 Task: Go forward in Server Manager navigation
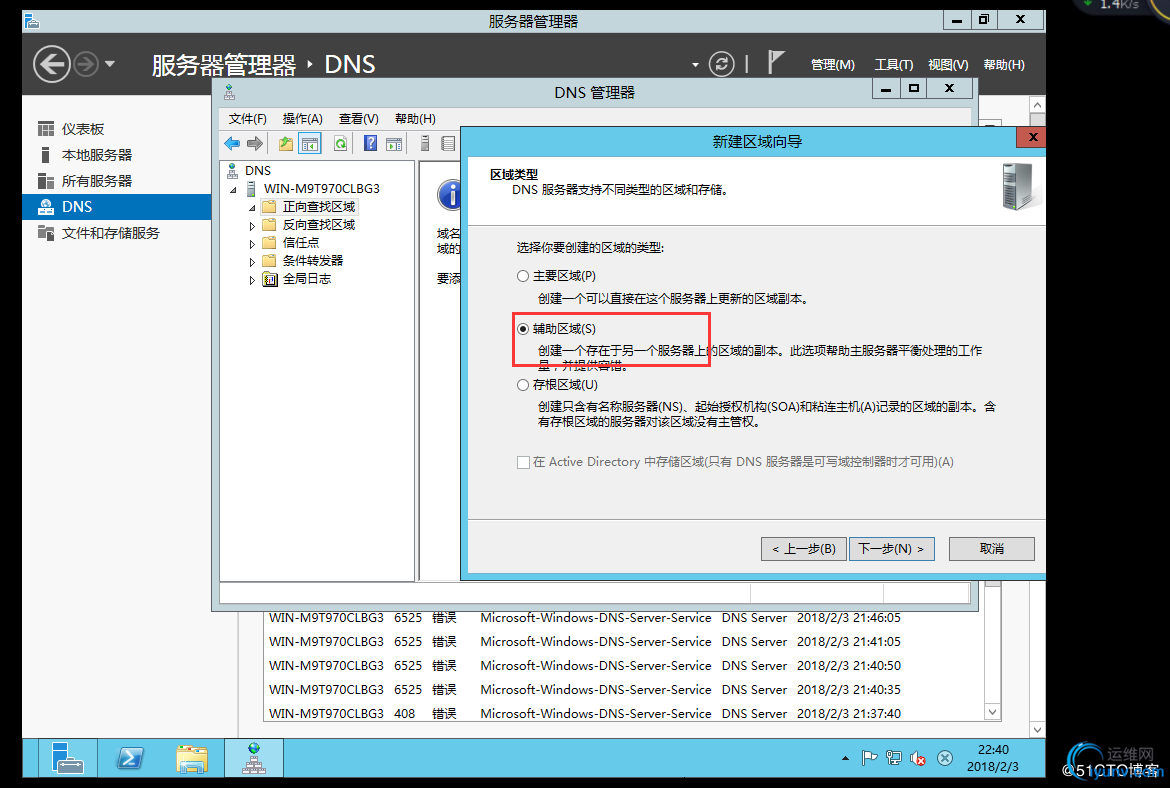tap(87, 64)
